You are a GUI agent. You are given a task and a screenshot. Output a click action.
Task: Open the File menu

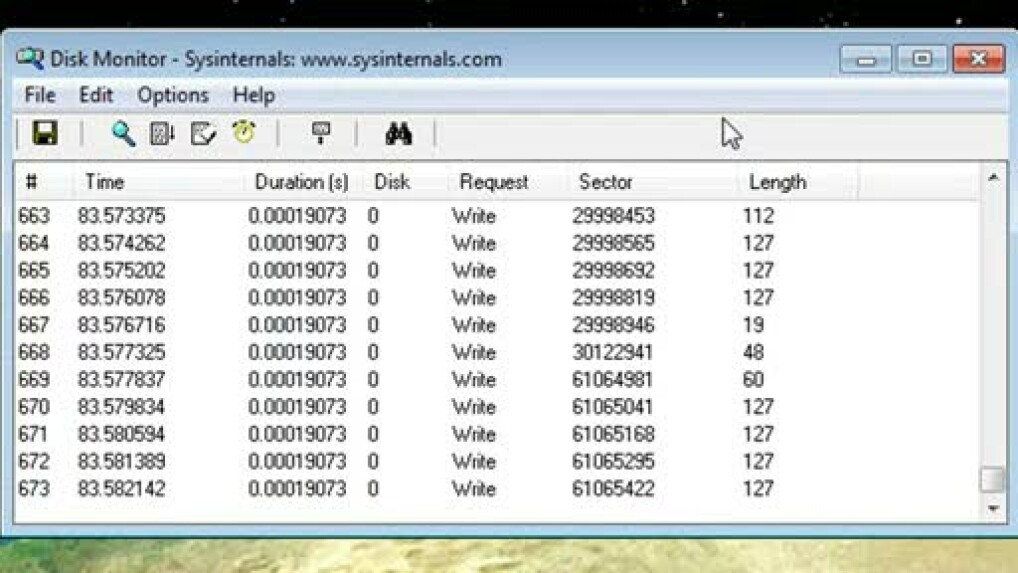pyautogui.click(x=39, y=95)
